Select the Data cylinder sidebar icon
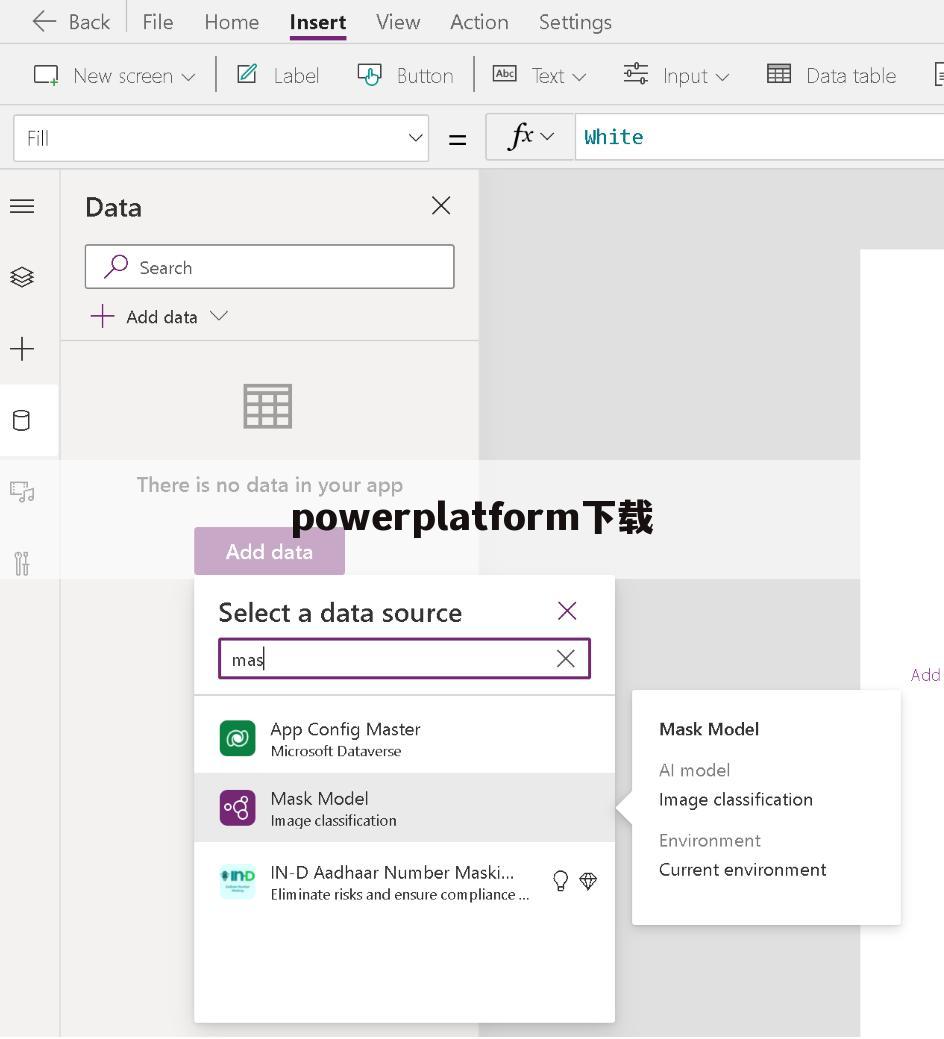 [21, 420]
